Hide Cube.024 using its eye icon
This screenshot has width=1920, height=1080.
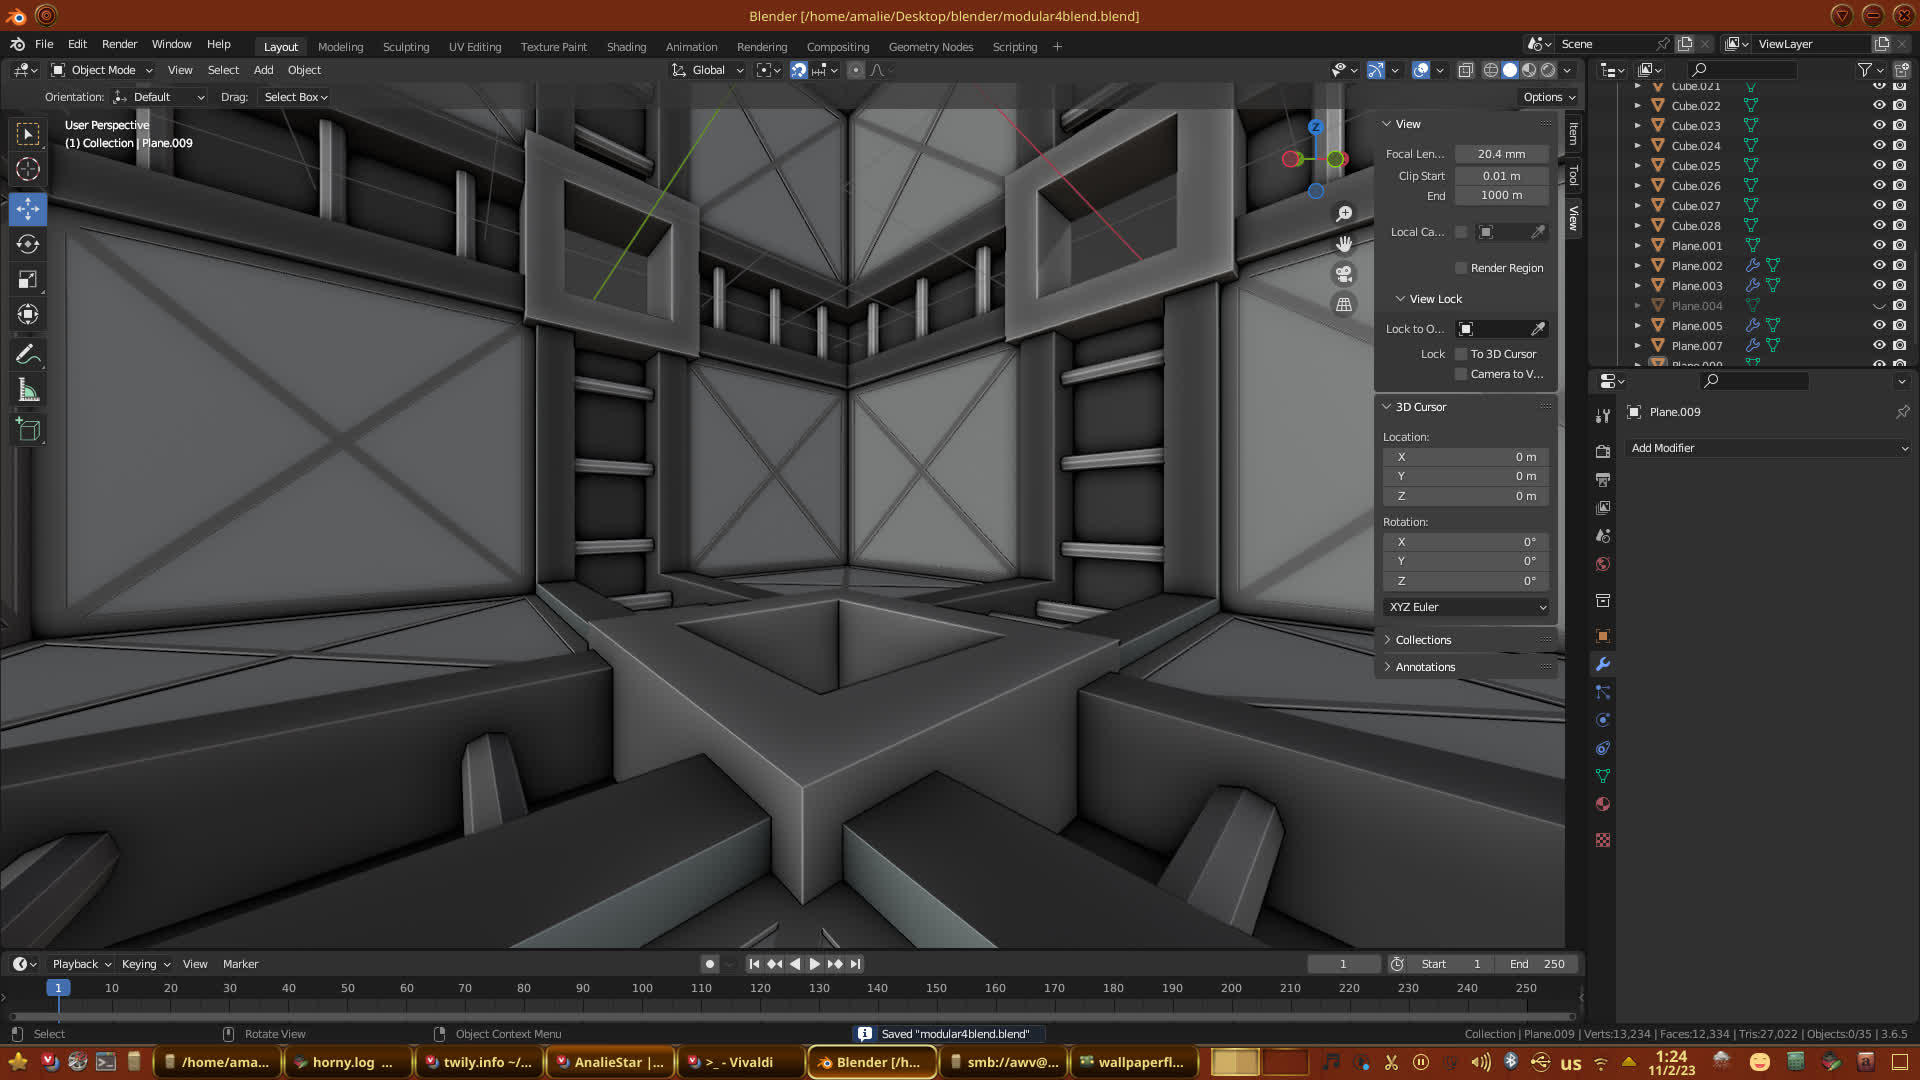pyautogui.click(x=1878, y=145)
